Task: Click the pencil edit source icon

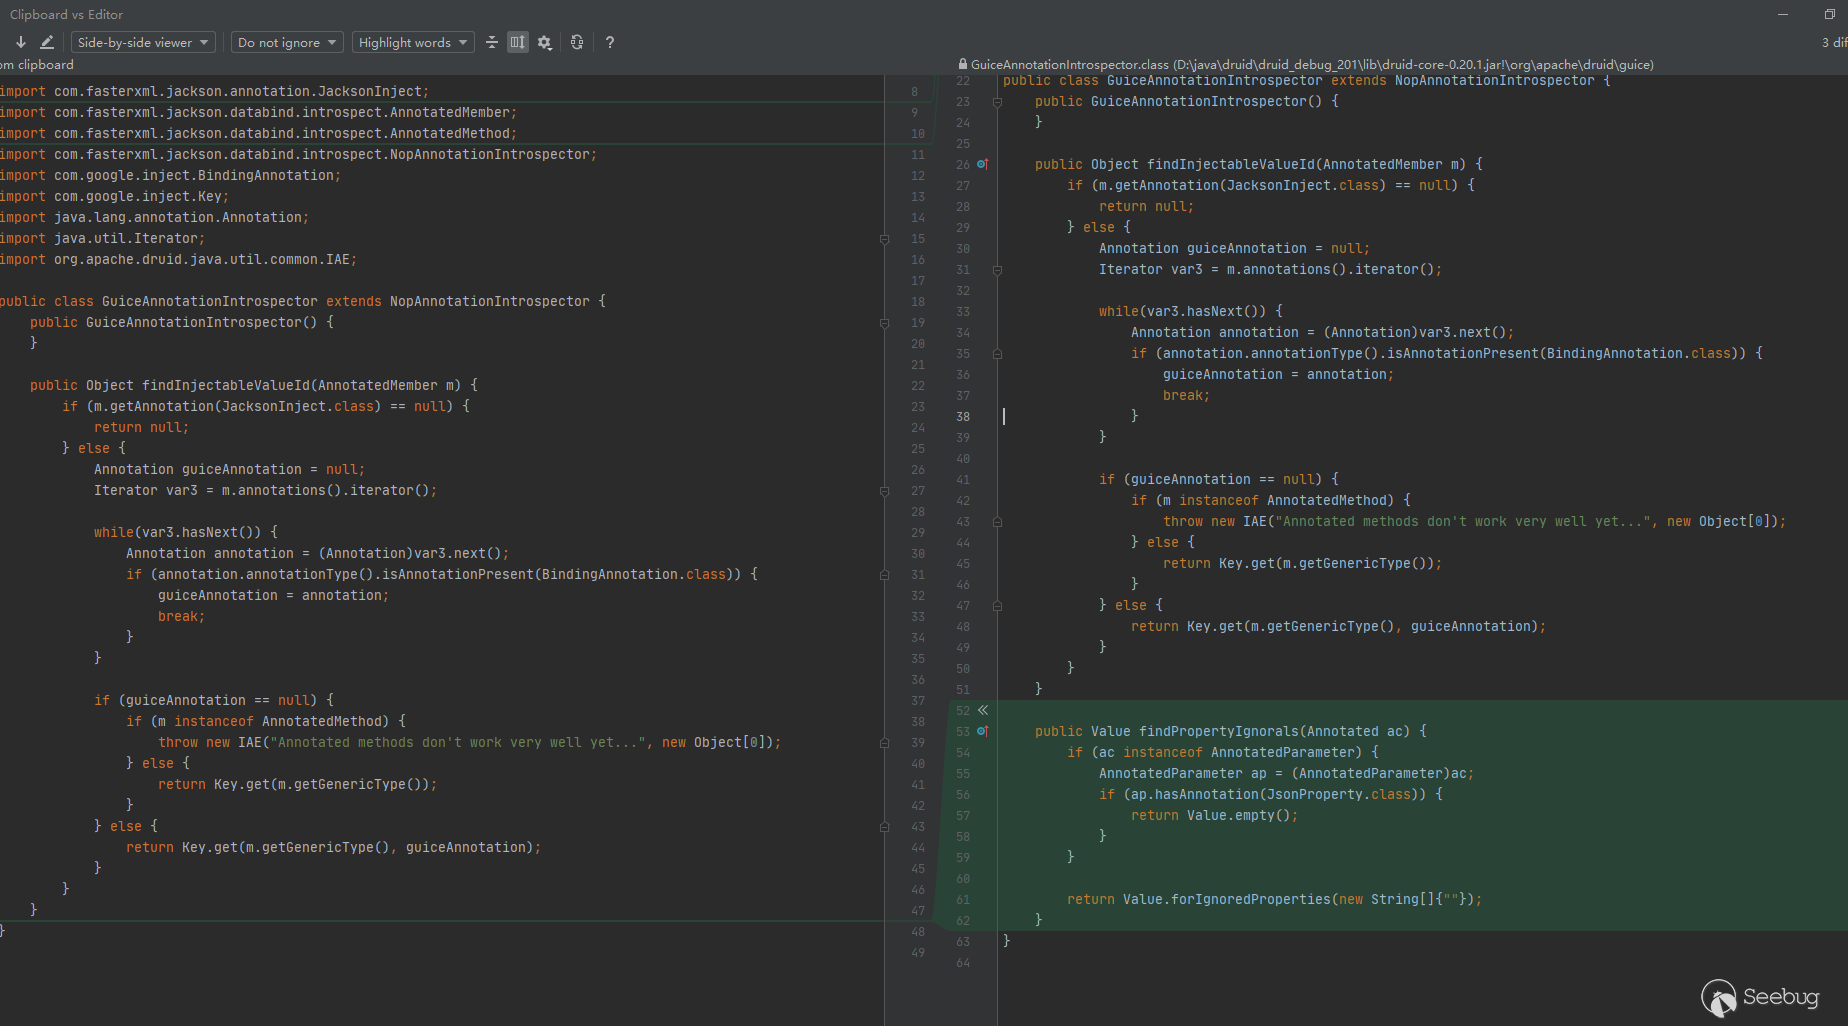Action: pyautogui.click(x=47, y=42)
